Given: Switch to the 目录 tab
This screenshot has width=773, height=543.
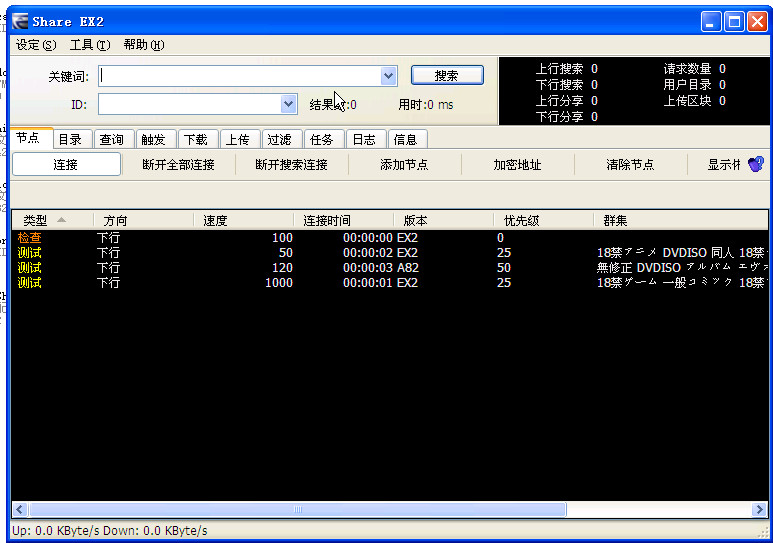Looking at the screenshot, I should tap(72, 140).
